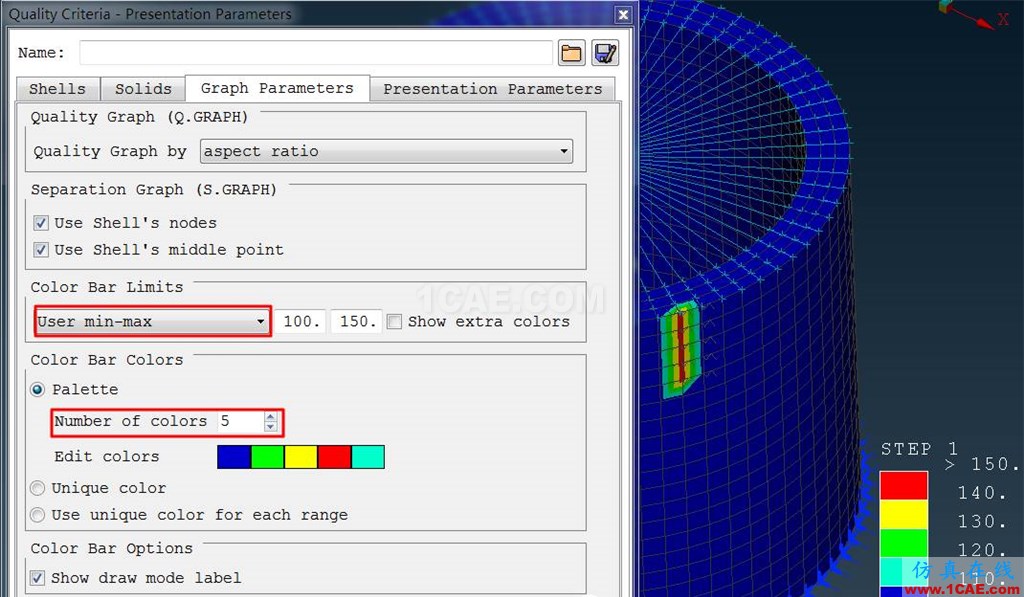Open the Presentation Parameters tab
The image size is (1024, 597).
pos(492,89)
